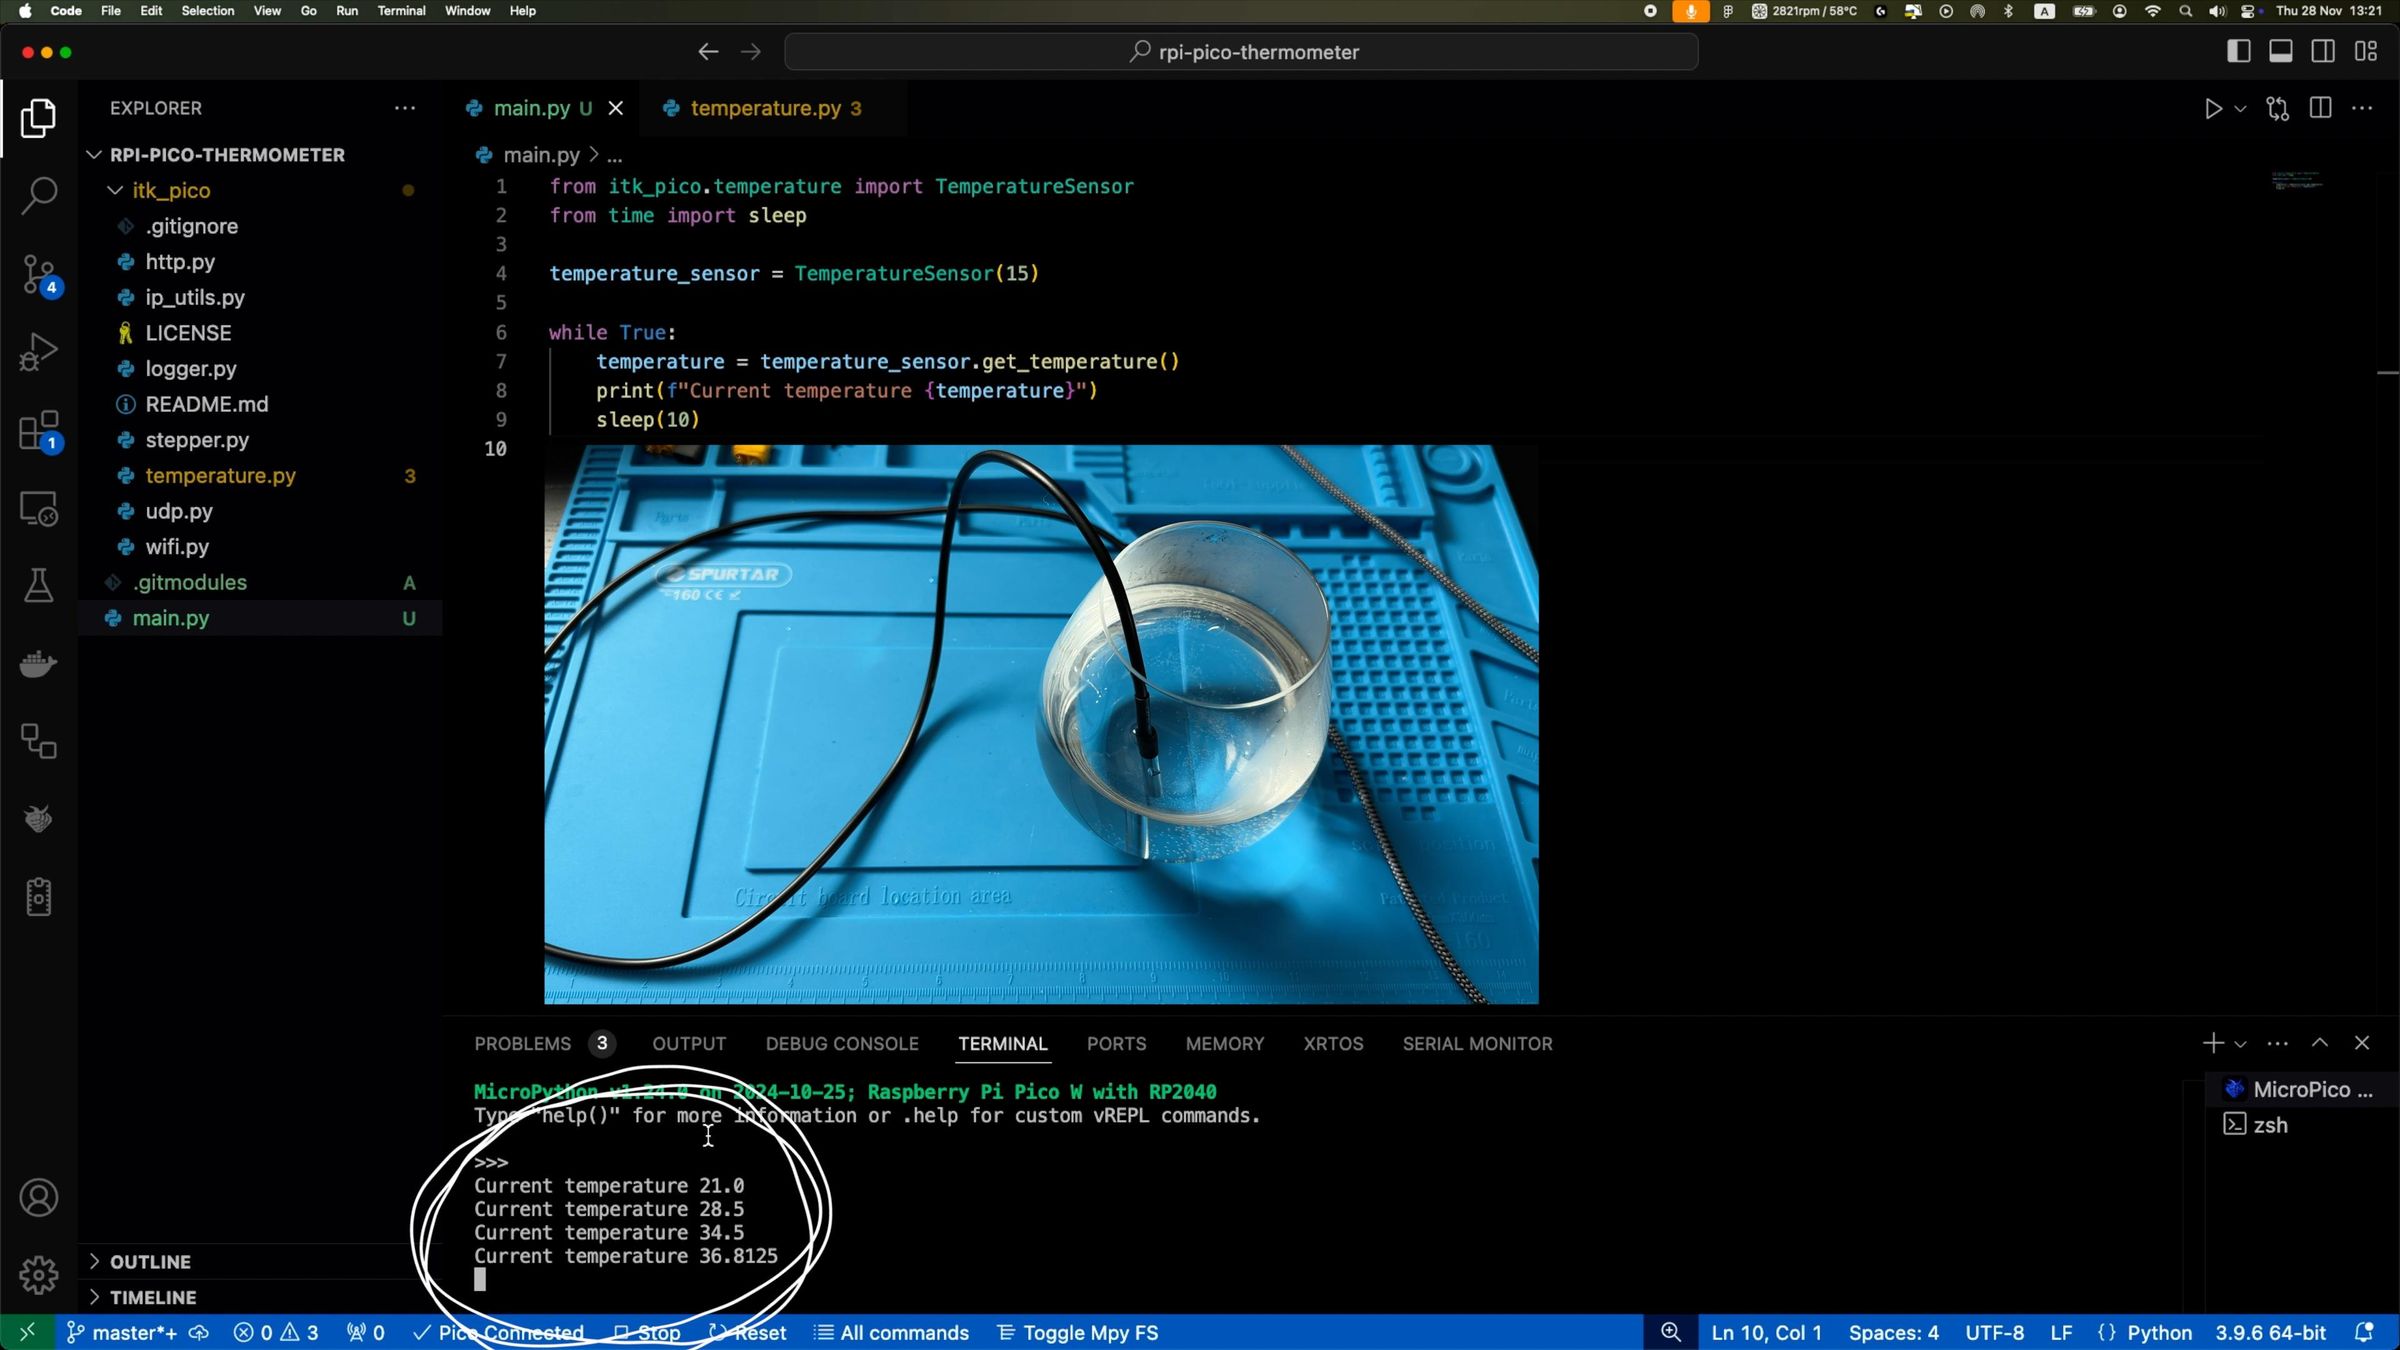Open the Extensions view
Image resolution: width=2400 pixels, height=1350 pixels.
click(x=38, y=431)
